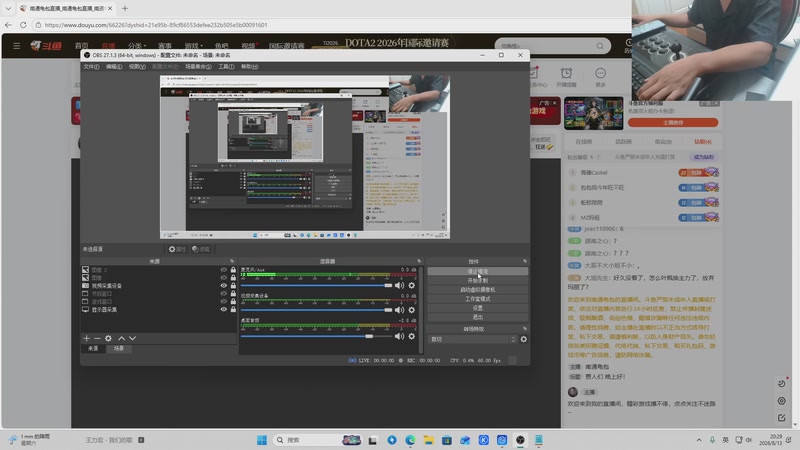
Task: Open the 工具(T) menu in OBS
Action: (x=226, y=66)
